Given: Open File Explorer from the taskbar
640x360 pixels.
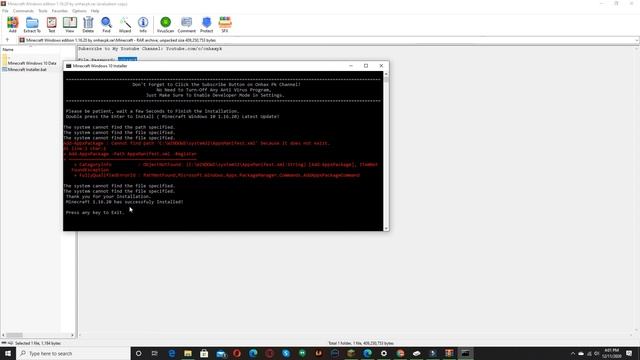Looking at the screenshot, I should point(188,353).
